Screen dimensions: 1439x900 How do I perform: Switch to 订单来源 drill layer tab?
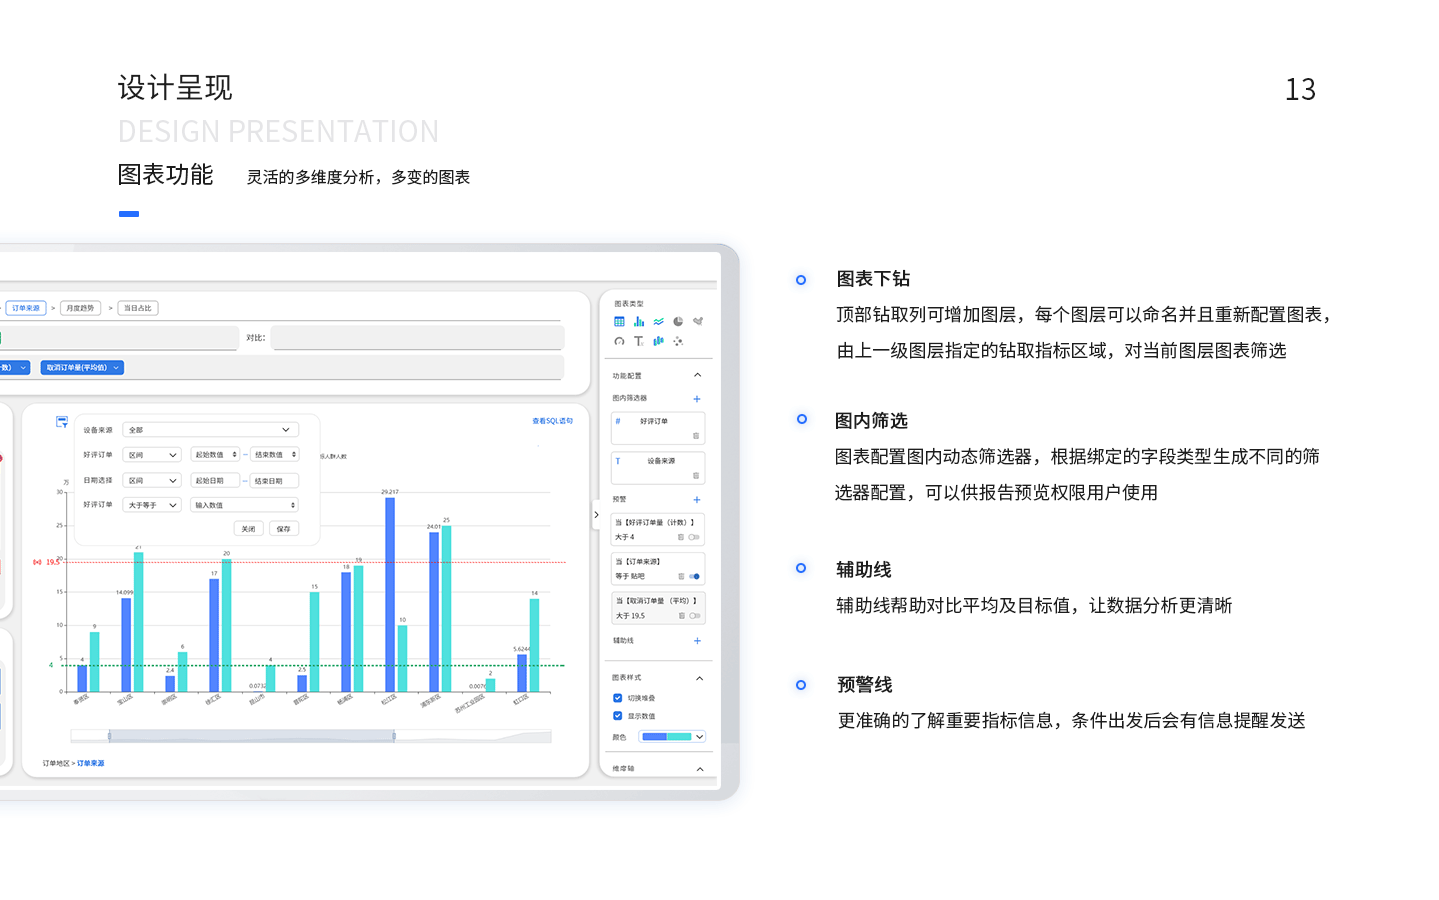[x=26, y=308]
